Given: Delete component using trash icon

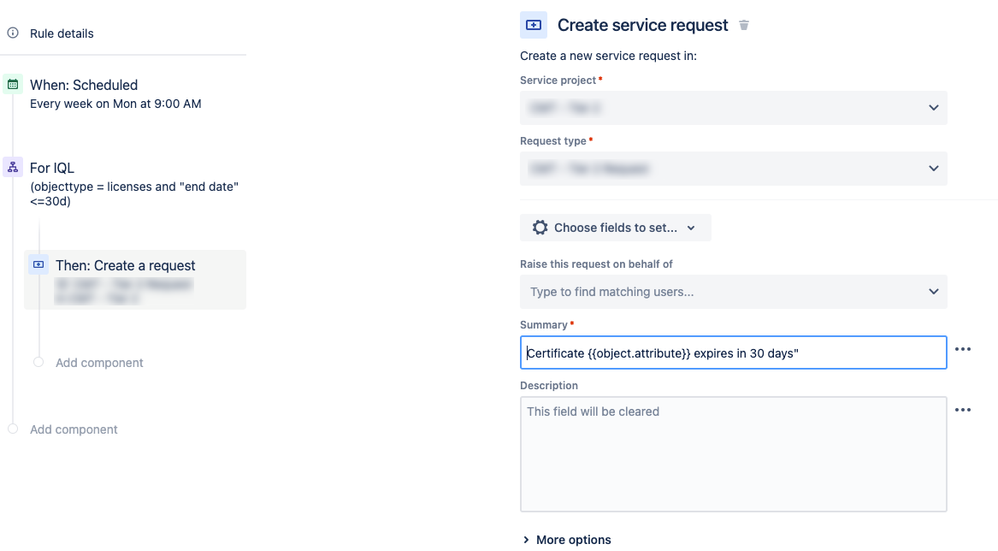Looking at the screenshot, I should pyautogui.click(x=744, y=25).
